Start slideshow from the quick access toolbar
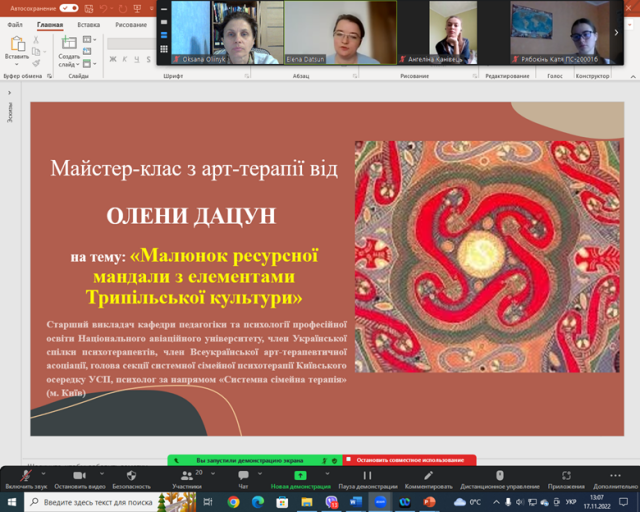This screenshot has width=640, height=512. tap(138, 9)
